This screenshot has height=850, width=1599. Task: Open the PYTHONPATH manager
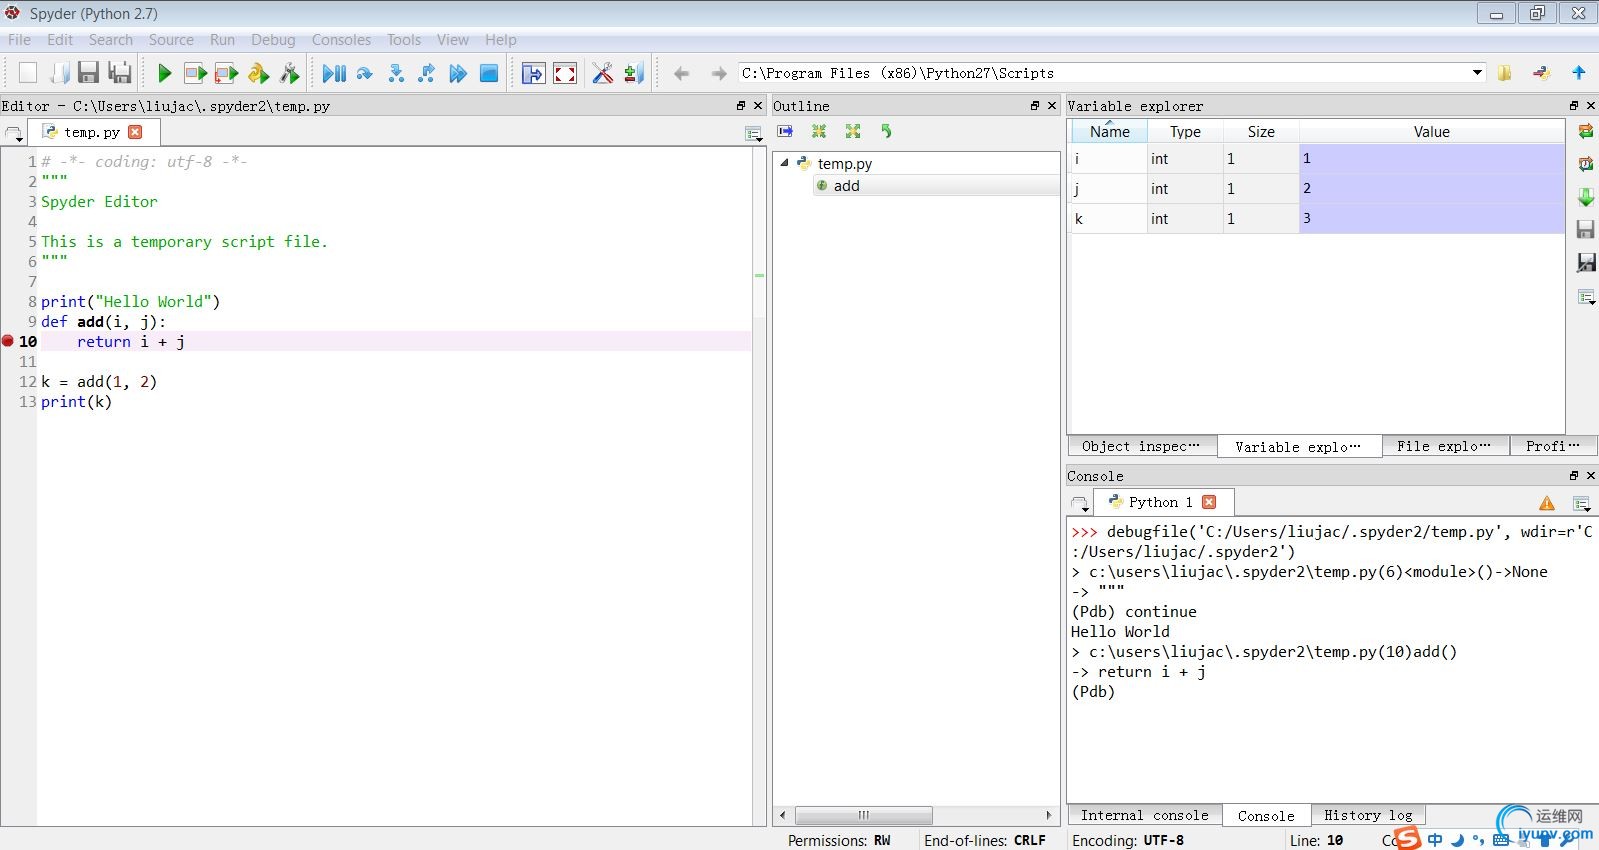click(633, 73)
